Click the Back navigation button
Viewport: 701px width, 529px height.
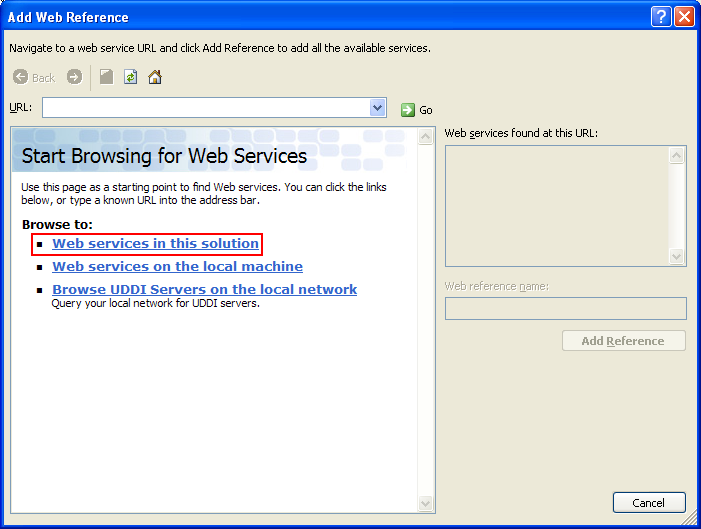(x=34, y=77)
